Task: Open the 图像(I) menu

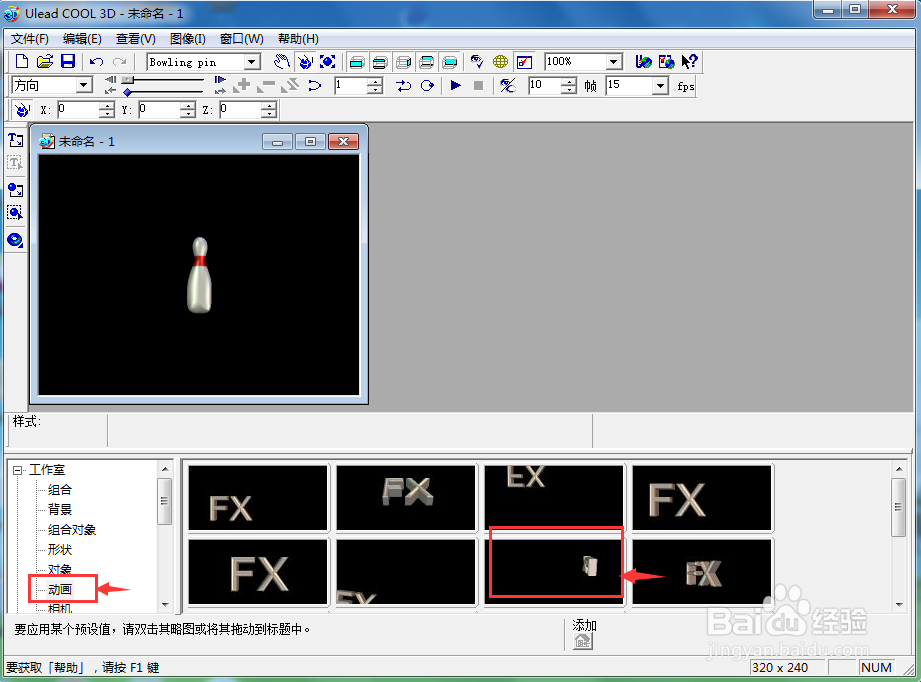Action: (x=187, y=39)
